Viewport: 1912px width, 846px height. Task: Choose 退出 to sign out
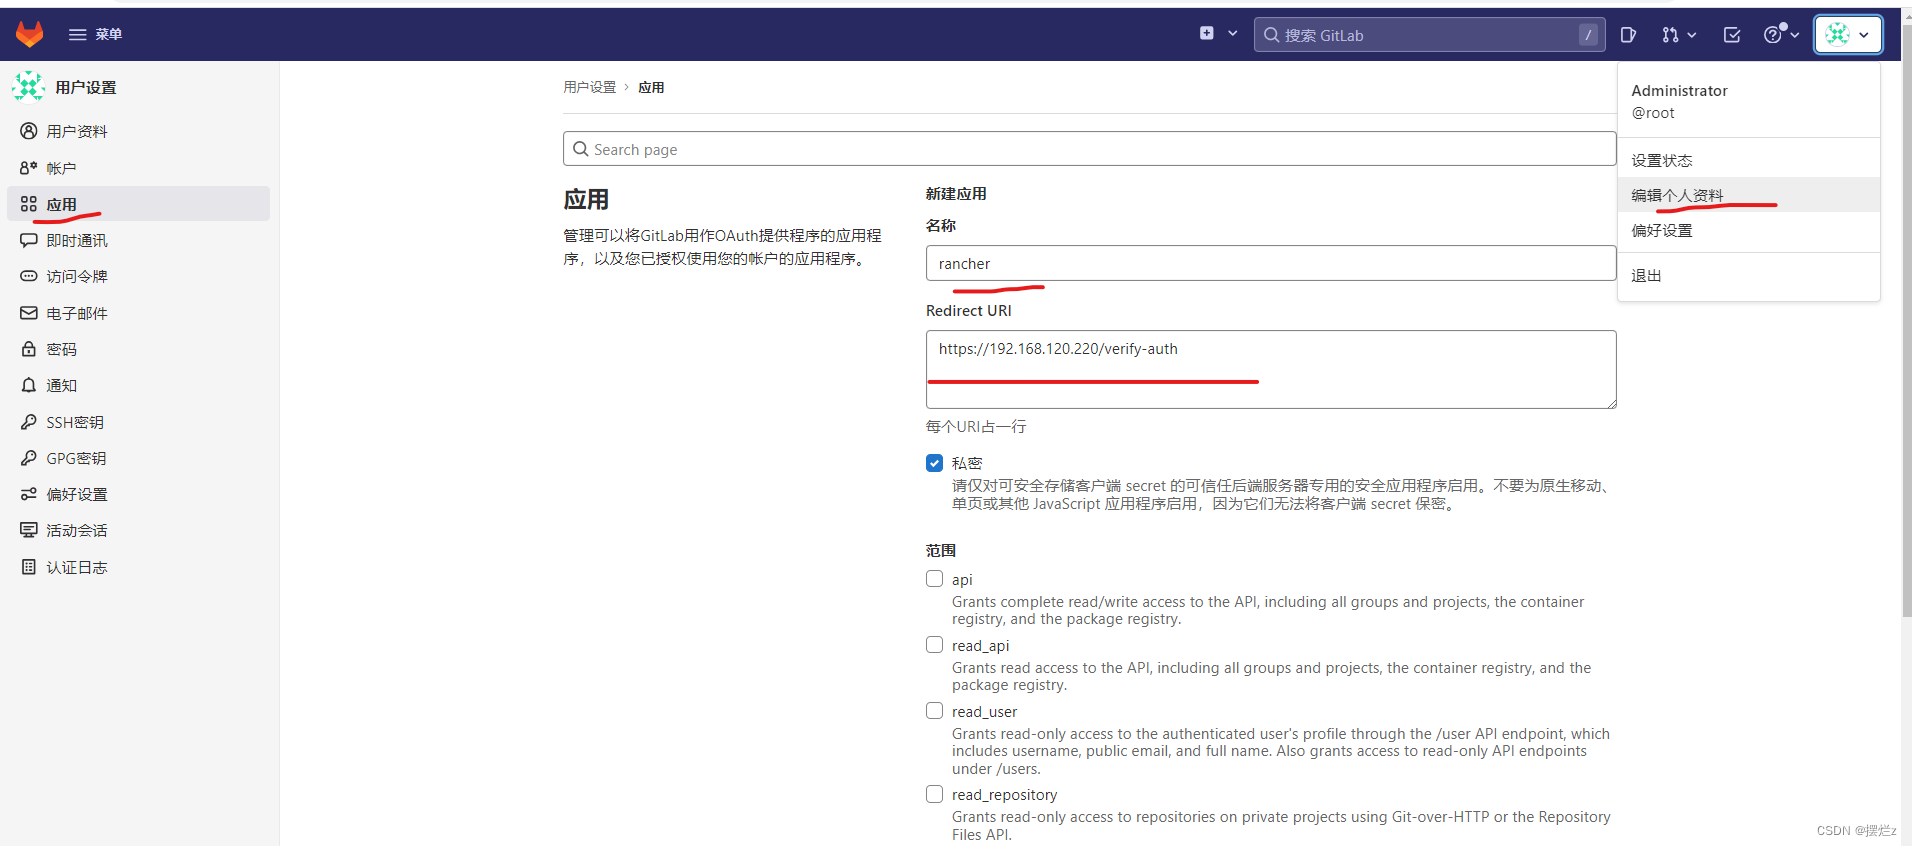[1748, 275]
